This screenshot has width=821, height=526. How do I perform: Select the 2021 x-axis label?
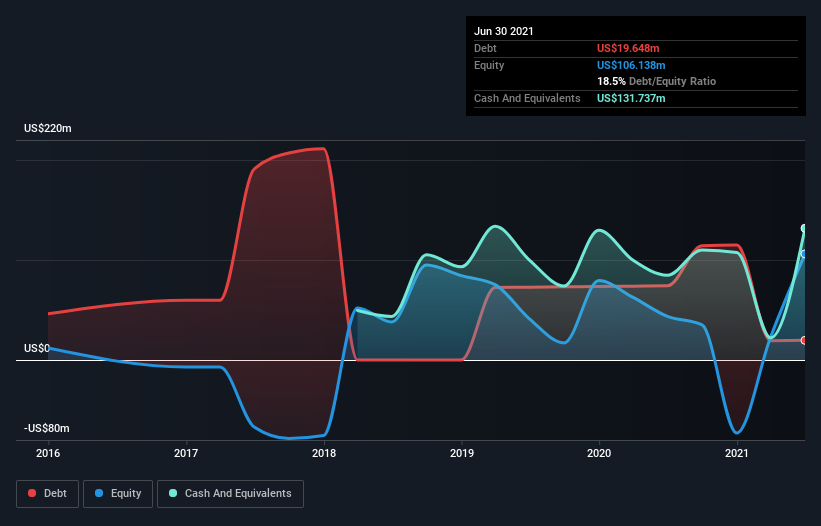(737, 453)
